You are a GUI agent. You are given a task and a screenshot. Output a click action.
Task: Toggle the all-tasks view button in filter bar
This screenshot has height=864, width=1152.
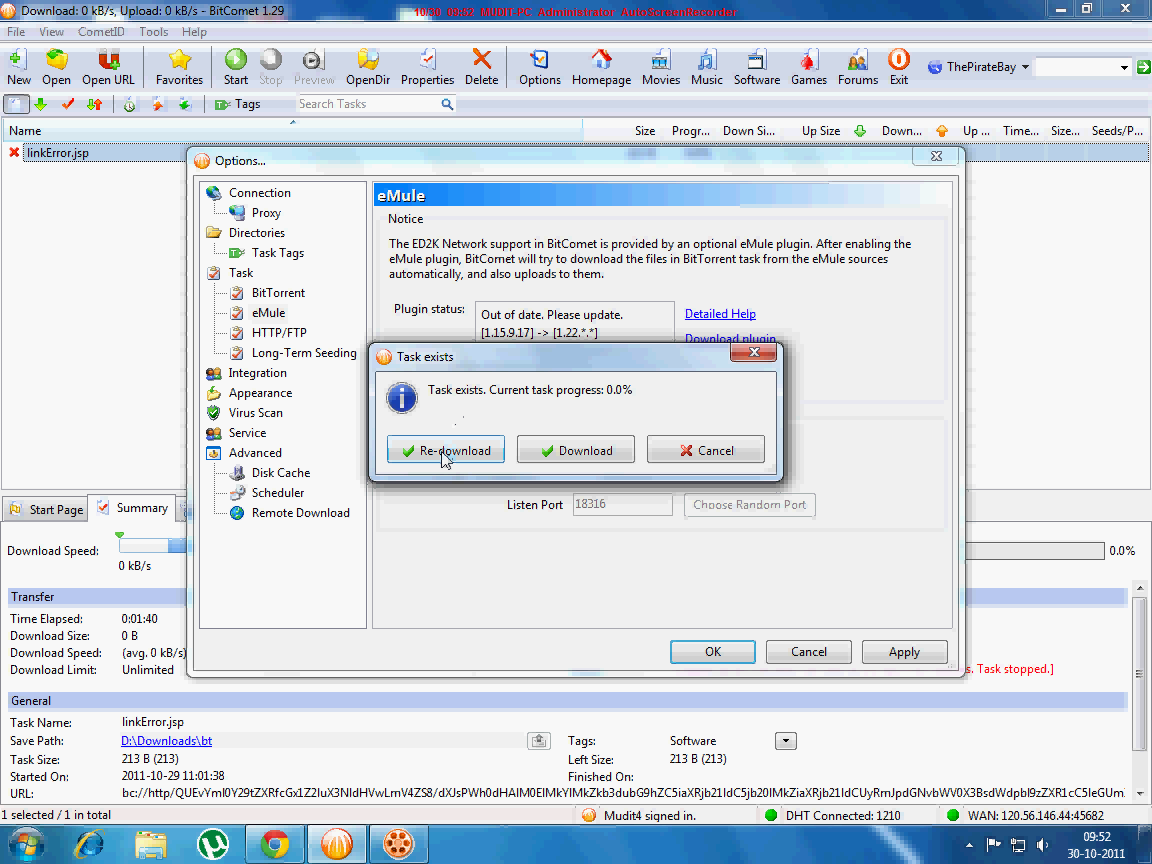15,104
